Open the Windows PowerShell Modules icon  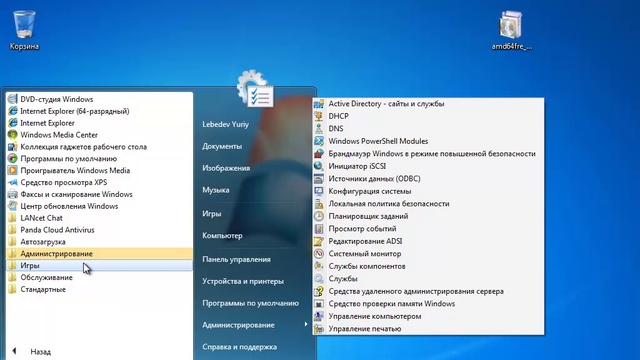coord(319,141)
